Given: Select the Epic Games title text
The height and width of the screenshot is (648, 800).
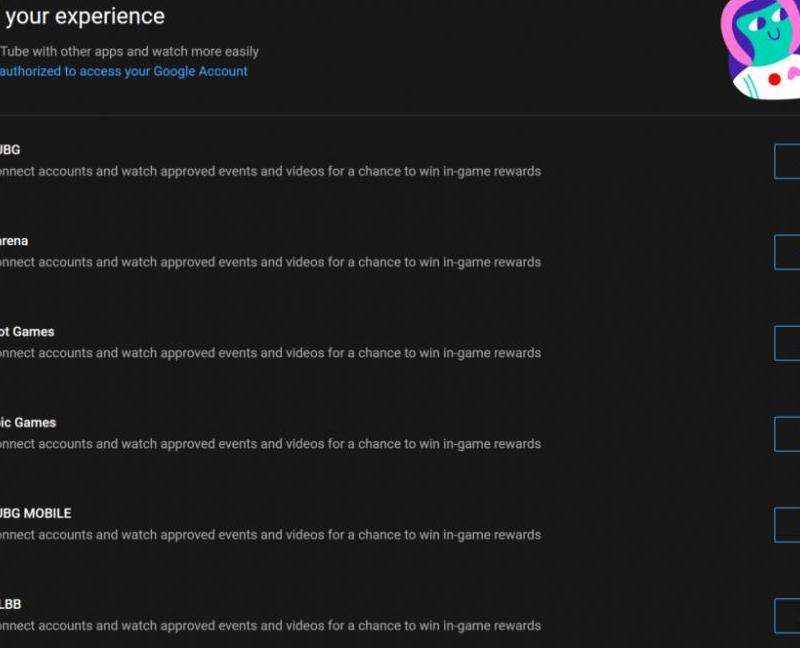Looking at the screenshot, I should (x=28, y=423).
